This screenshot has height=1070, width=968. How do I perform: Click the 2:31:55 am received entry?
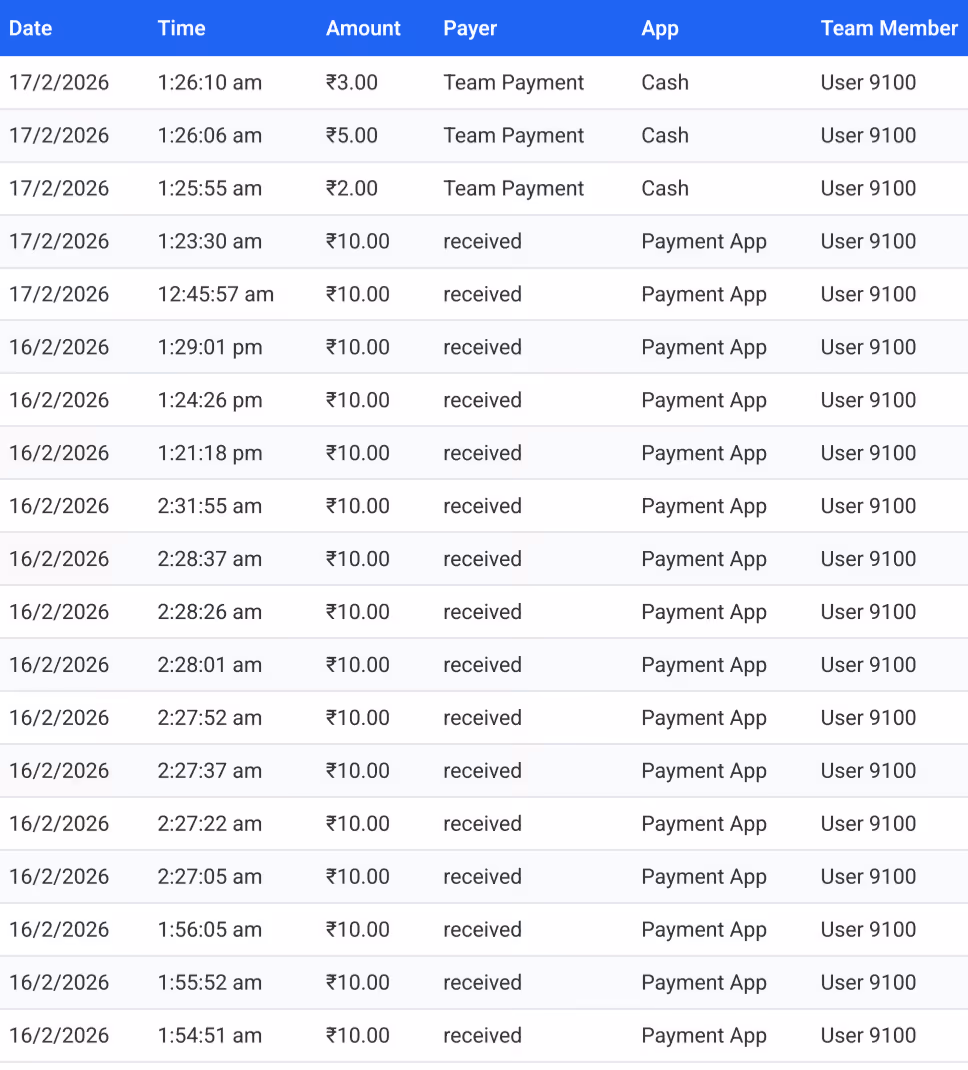point(484,506)
